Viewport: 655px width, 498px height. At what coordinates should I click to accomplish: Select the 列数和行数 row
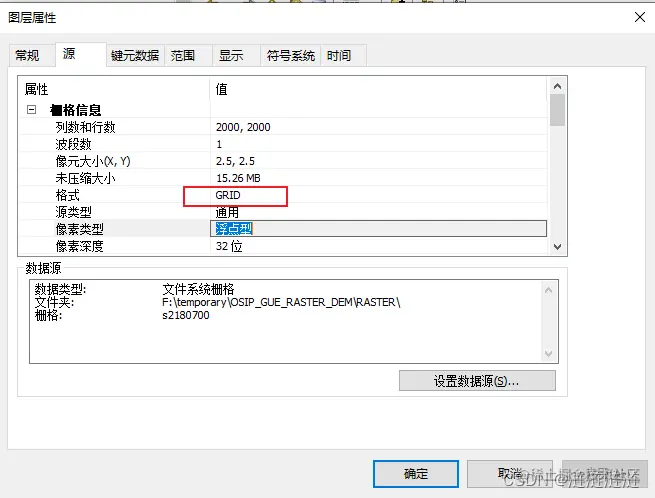pos(283,127)
